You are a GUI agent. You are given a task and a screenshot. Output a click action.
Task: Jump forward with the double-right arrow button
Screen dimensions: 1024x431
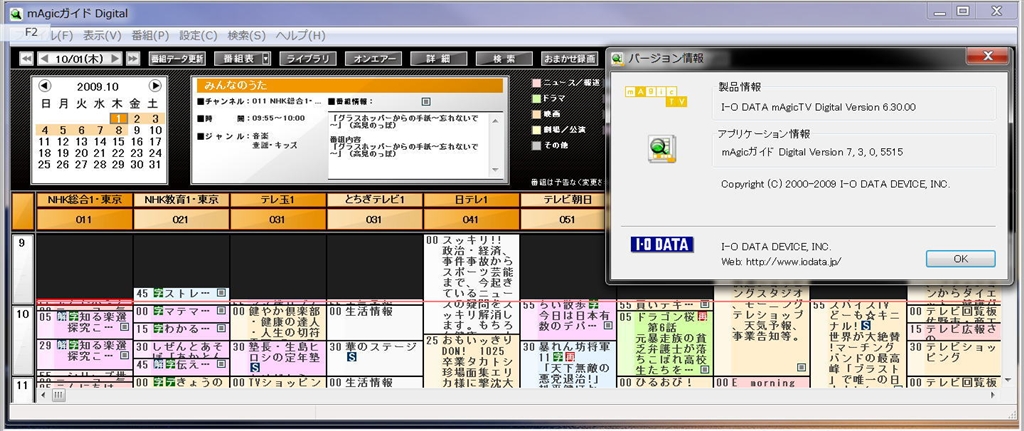tap(133, 59)
